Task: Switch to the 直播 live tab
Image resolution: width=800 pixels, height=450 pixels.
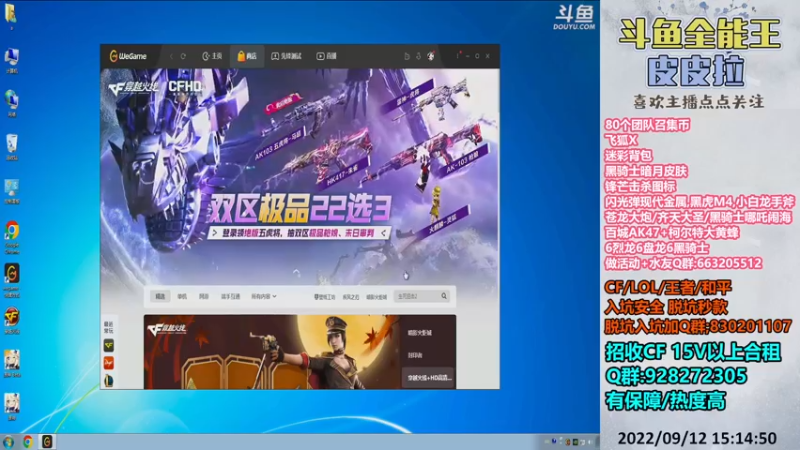Action: [x=327, y=56]
